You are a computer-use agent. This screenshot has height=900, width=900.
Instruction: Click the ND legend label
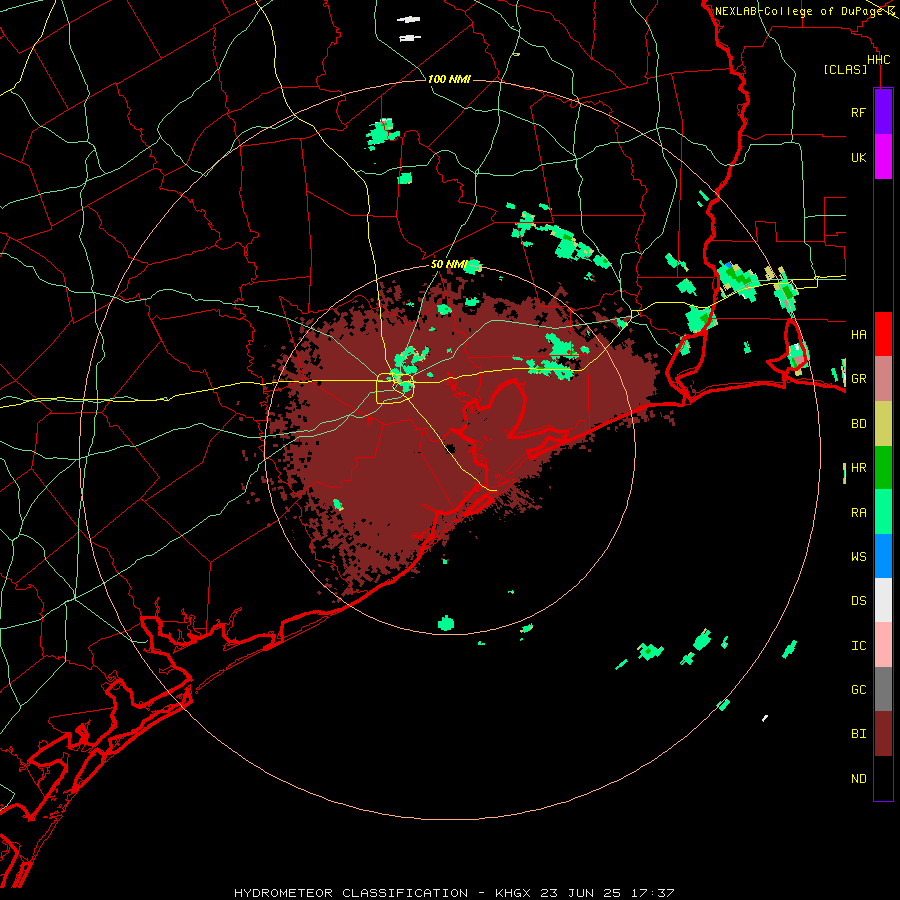(x=858, y=779)
